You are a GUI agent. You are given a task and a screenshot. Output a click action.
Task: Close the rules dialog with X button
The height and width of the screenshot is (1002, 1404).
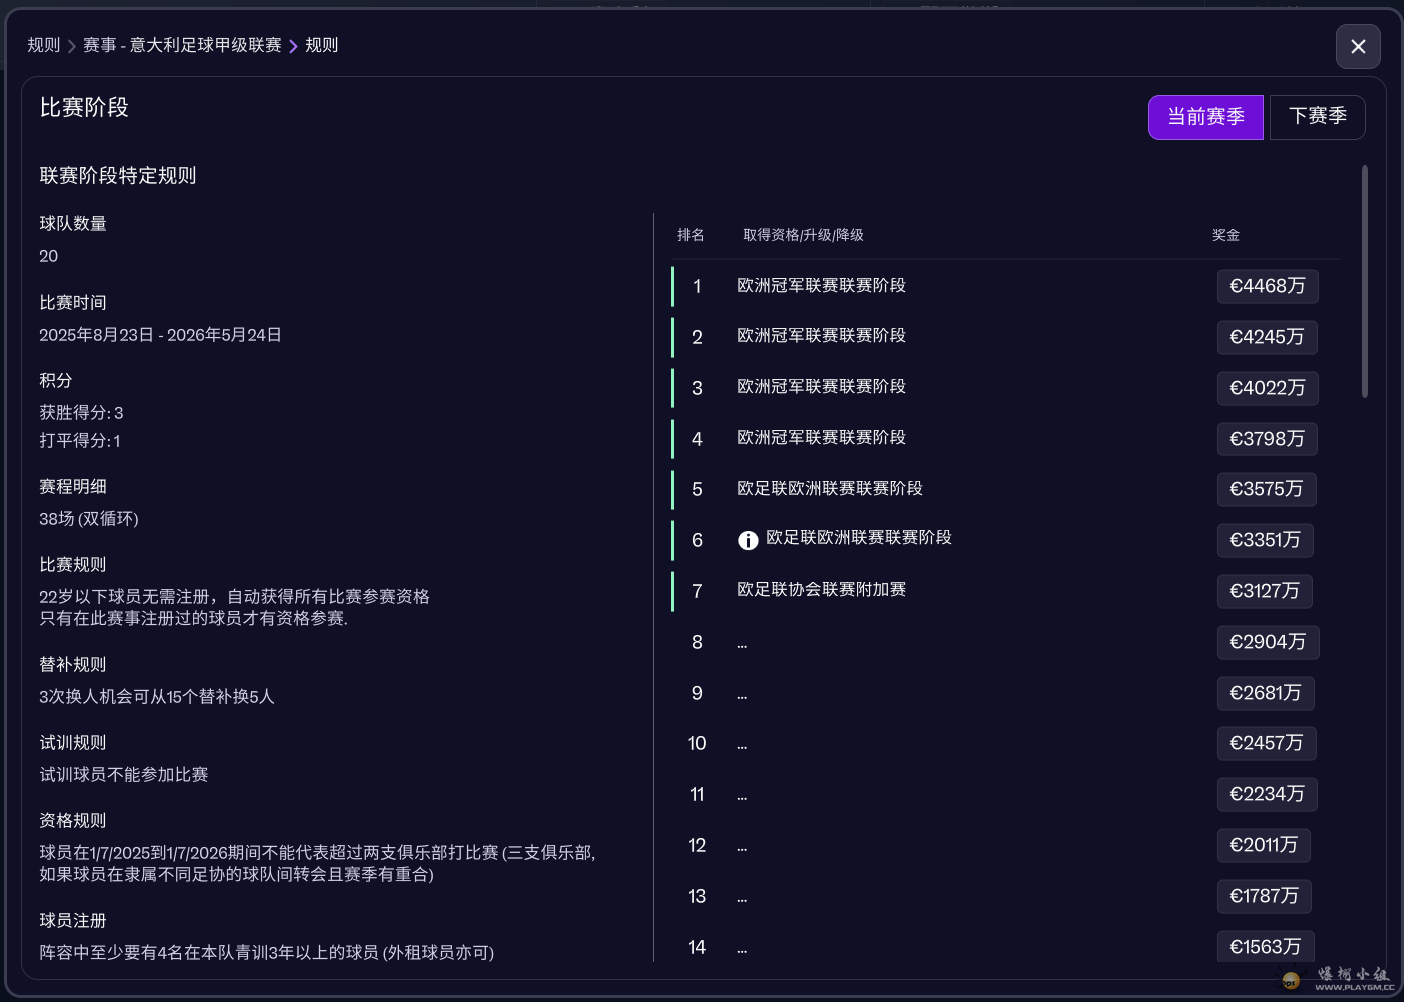tap(1358, 47)
